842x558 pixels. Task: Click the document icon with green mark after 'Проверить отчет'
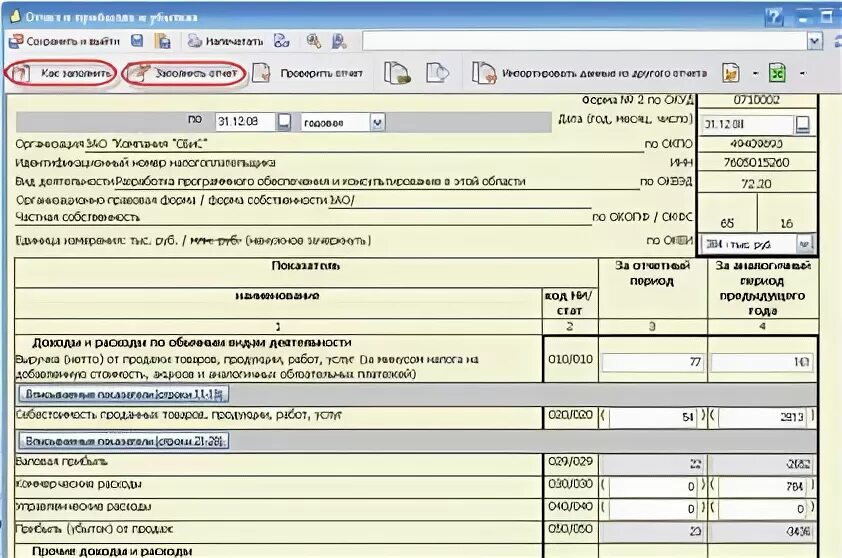(397, 73)
